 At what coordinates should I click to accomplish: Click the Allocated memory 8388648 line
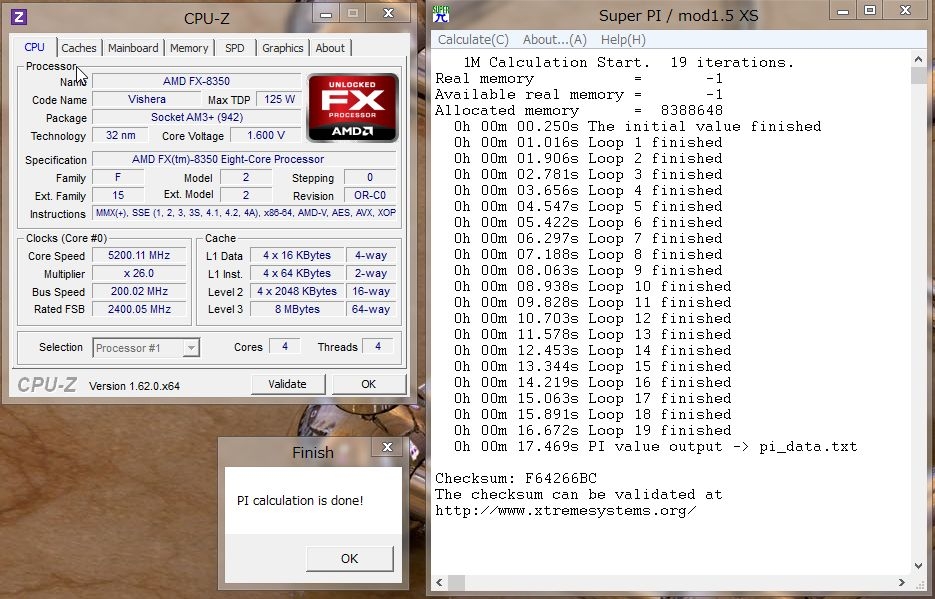coord(578,110)
